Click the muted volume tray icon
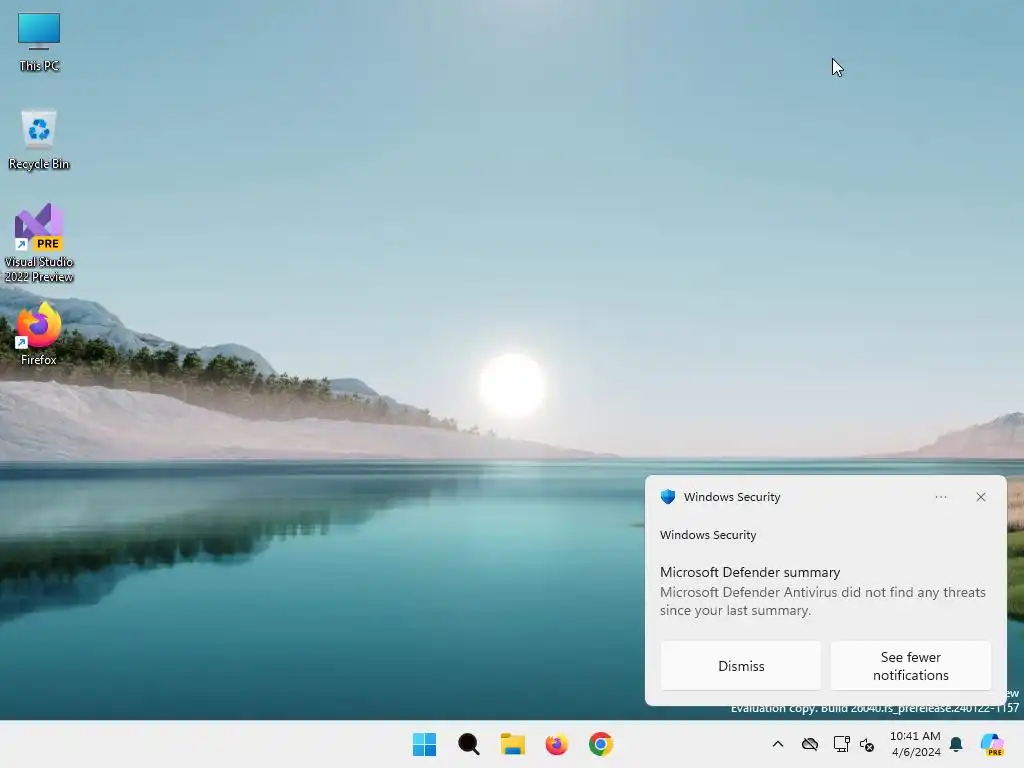This screenshot has height=768, width=1024. (867, 744)
